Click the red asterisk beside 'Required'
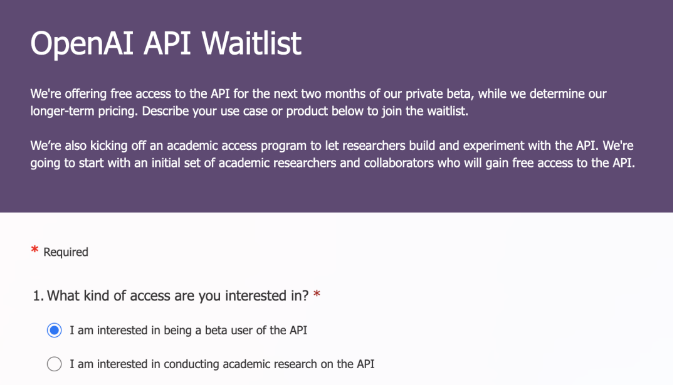The height and width of the screenshot is (385, 673). 35,250
